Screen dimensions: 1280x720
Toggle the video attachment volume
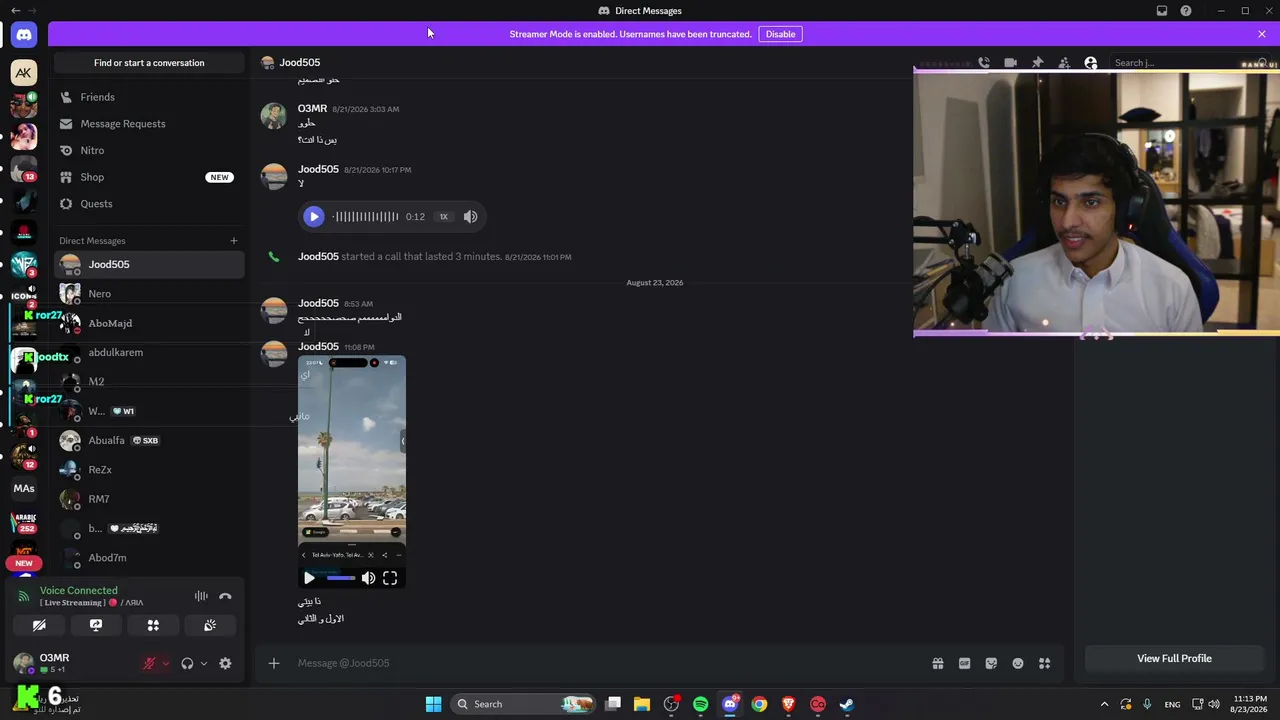[368, 578]
